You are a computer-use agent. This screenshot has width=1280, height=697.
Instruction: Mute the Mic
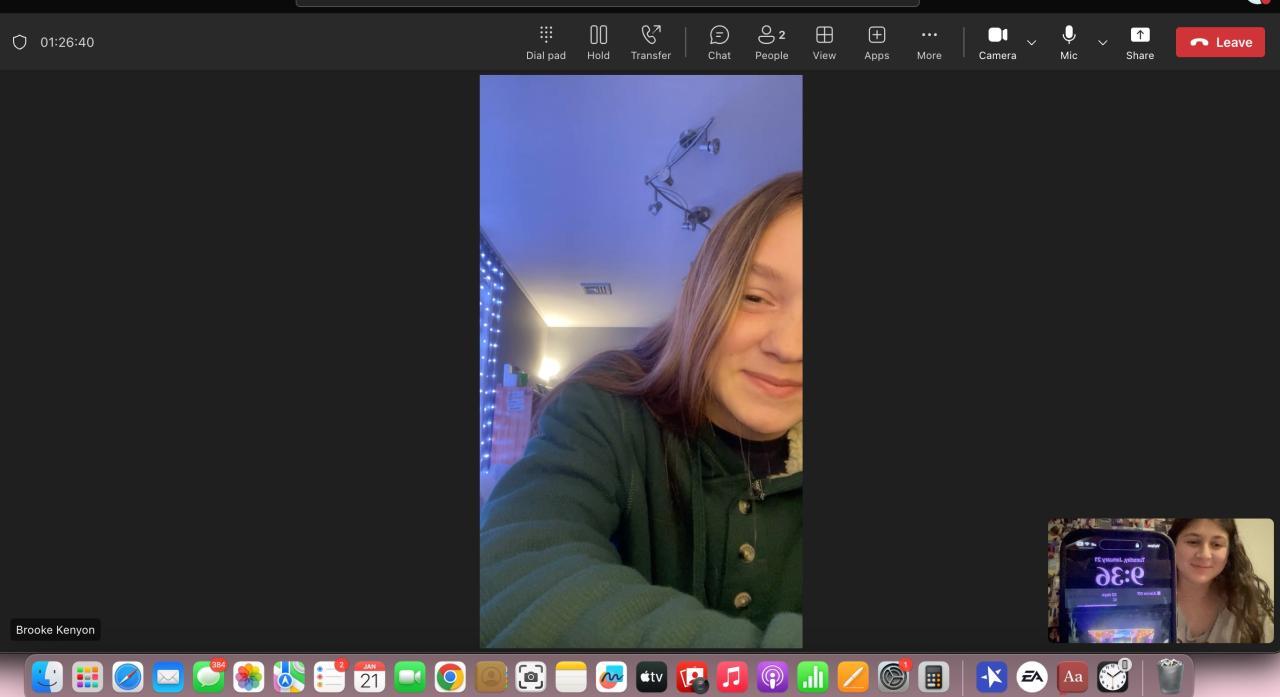[1068, 42]
